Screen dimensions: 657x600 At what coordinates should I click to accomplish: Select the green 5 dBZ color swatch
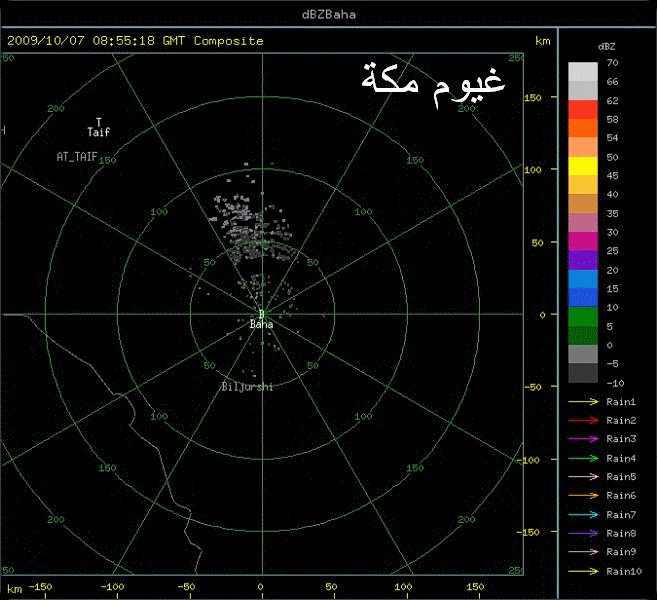(x=583, y=317)
